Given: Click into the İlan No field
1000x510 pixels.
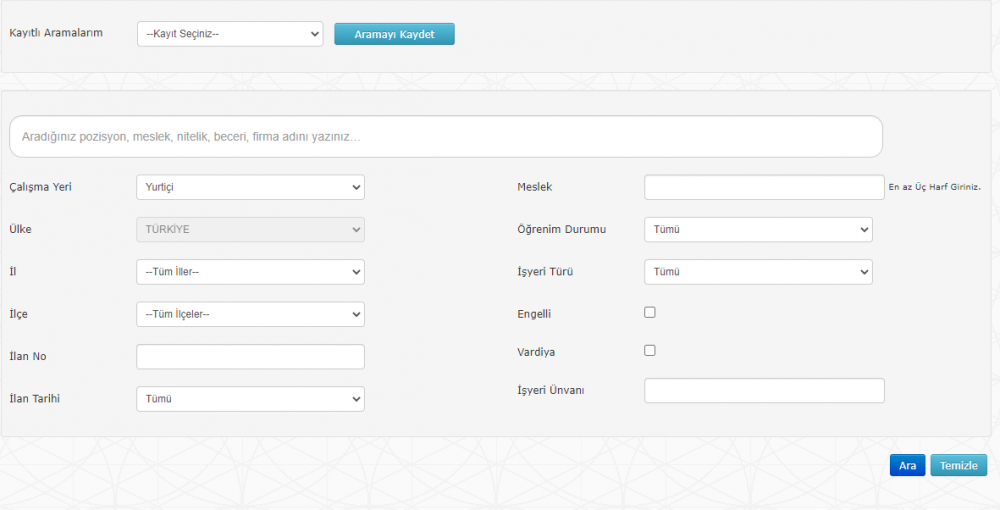Looking at the screenshot, I should coord(250,357).
